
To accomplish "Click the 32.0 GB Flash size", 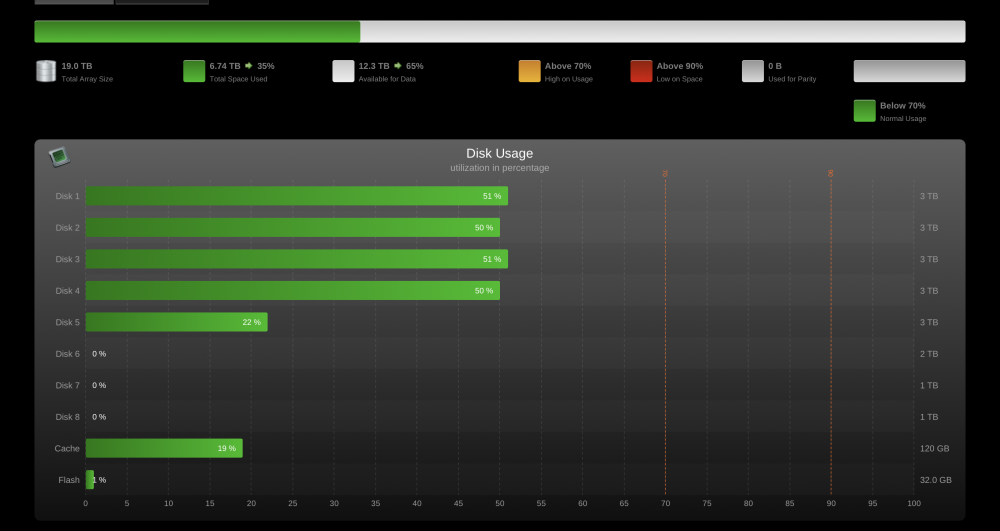I will pyautogui.click(x=936, y=480).
